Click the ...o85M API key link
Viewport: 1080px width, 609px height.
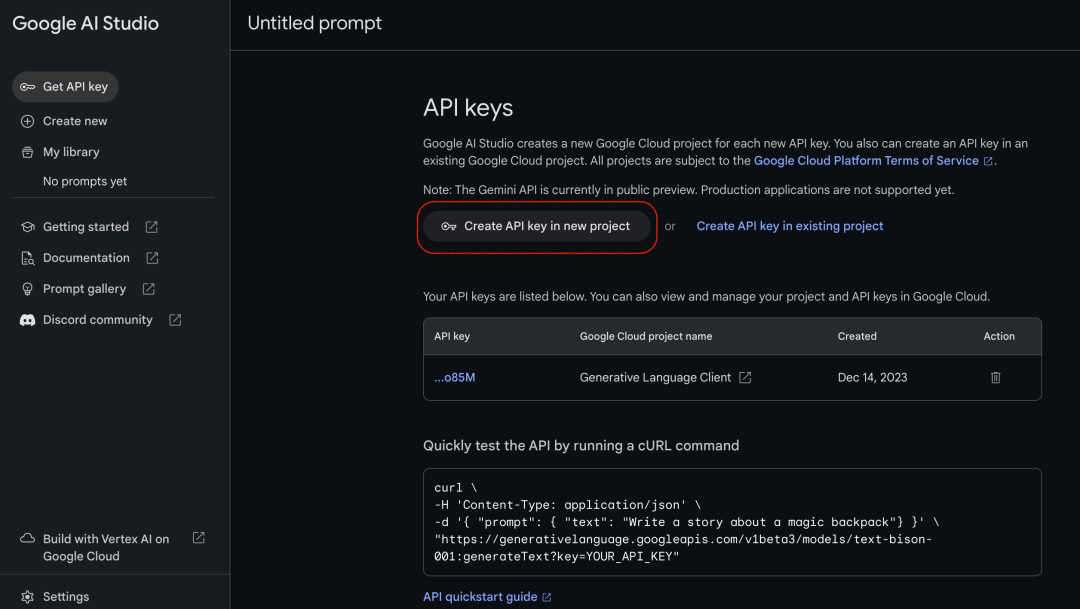pyautogui.click(x=455, y=378)
